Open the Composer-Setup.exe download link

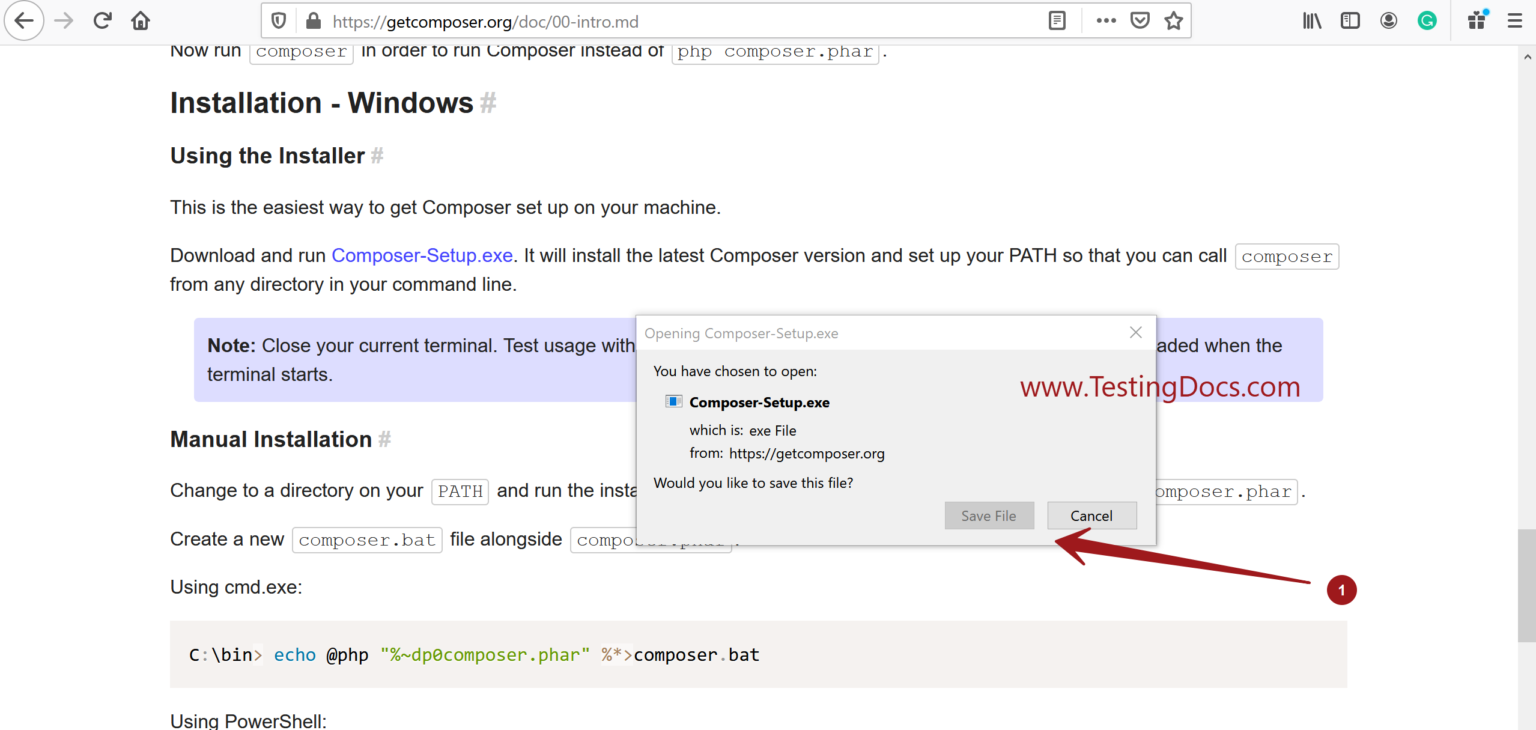click(x=421, y=255)
